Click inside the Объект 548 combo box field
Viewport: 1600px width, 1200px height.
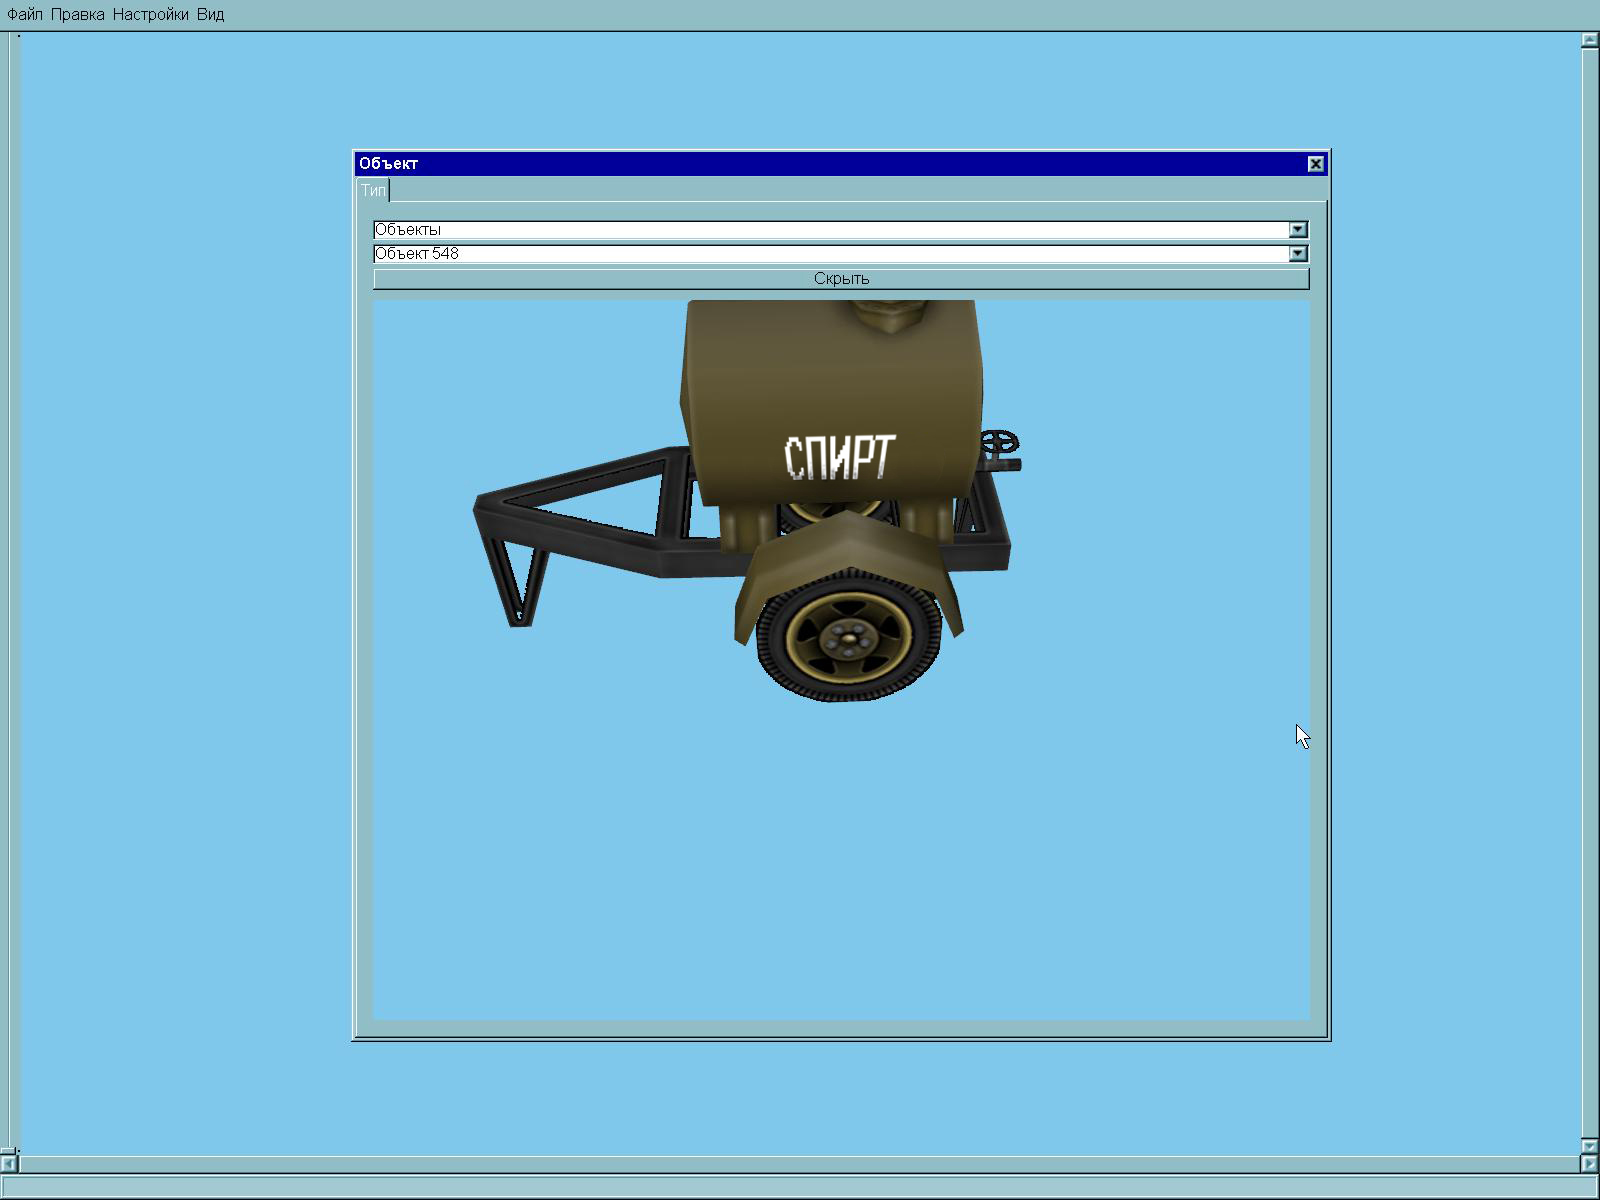[x=830, y=254]
